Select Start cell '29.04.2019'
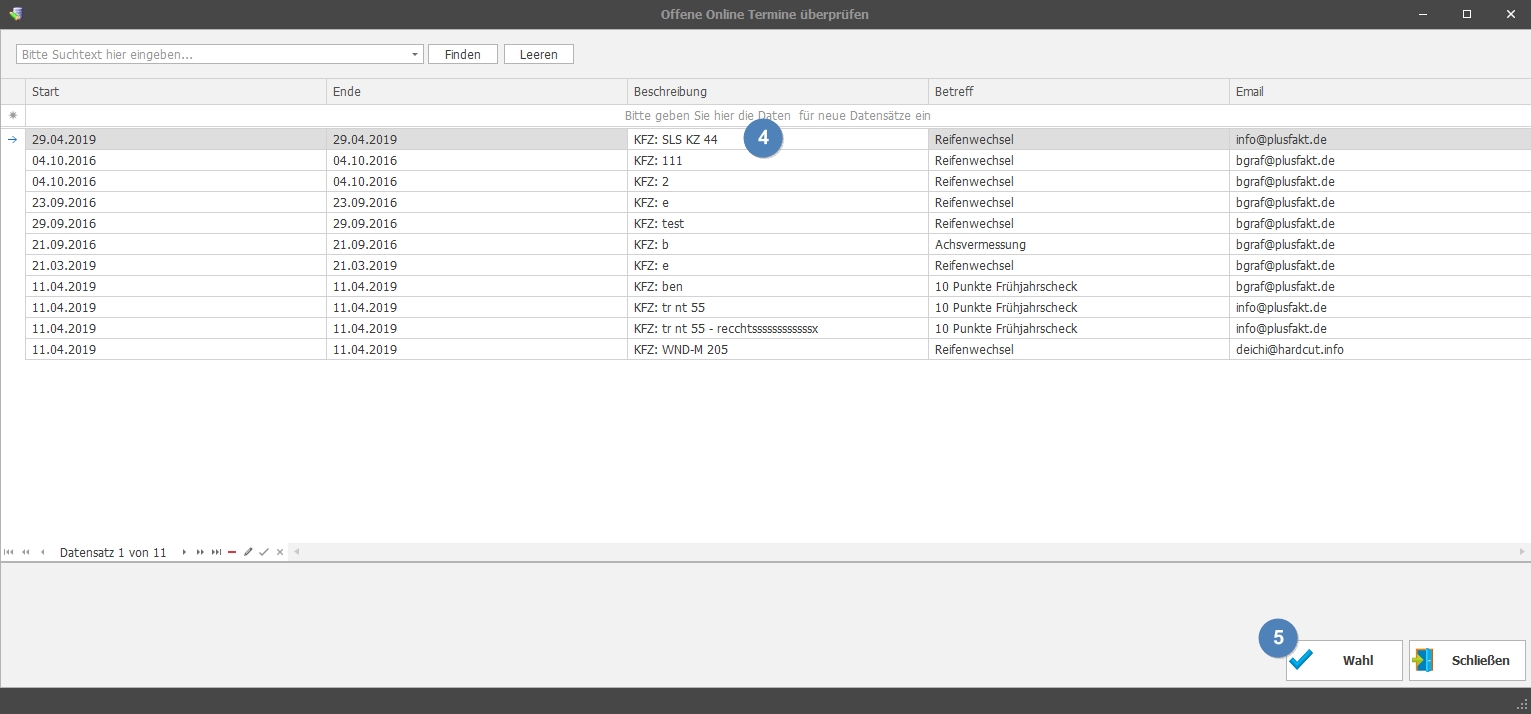 click(x=176, y=140)
